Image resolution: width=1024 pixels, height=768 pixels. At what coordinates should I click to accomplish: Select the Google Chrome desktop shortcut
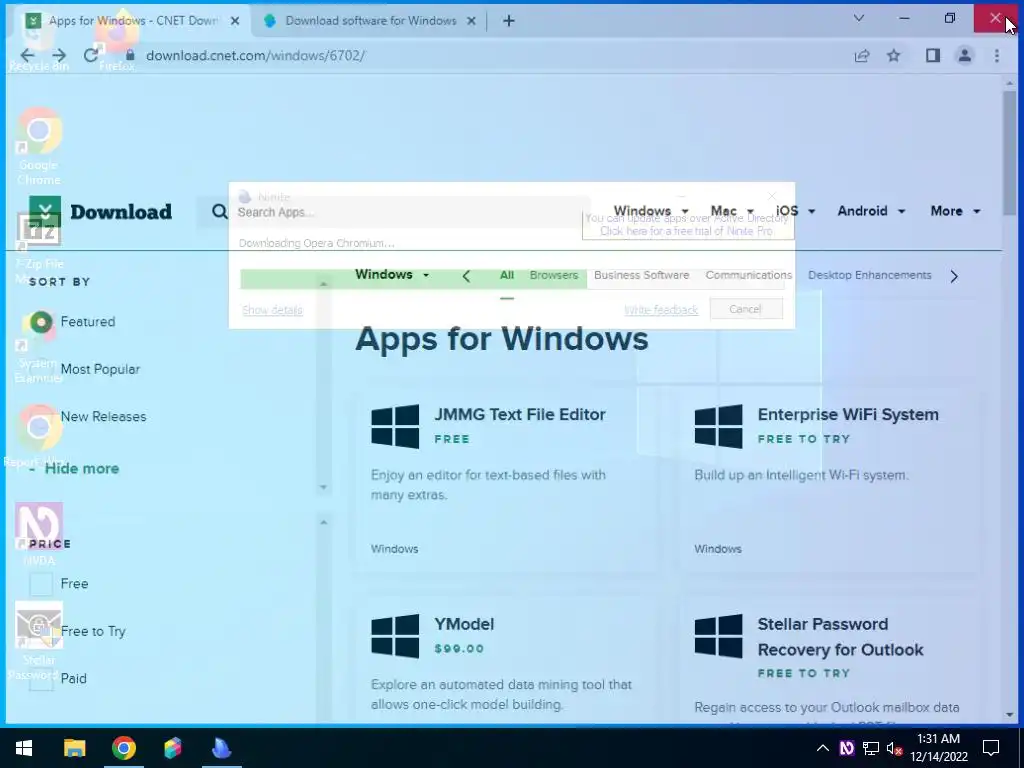point(39,147)
